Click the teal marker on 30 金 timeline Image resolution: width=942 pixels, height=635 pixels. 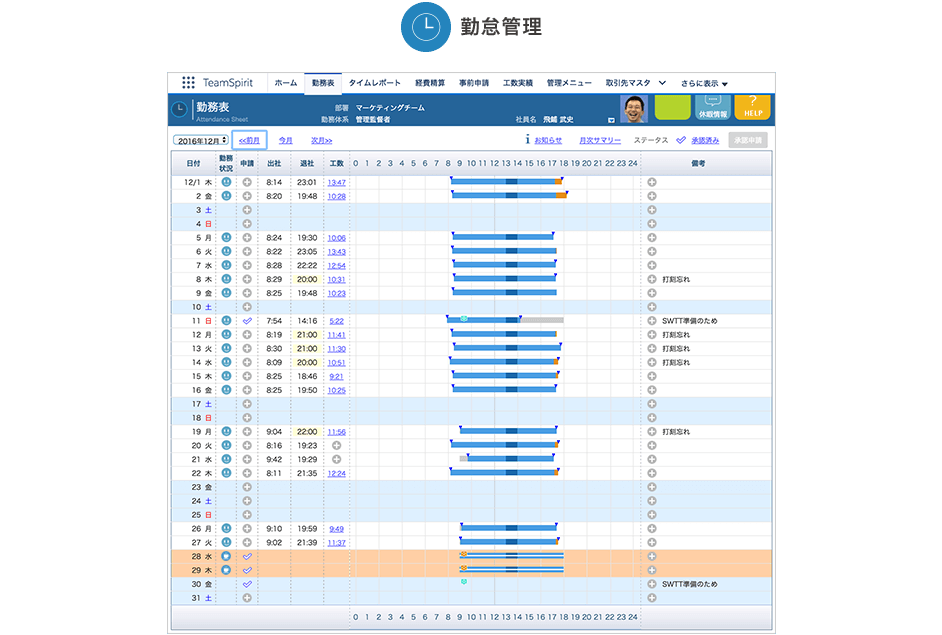coord(464,582)
